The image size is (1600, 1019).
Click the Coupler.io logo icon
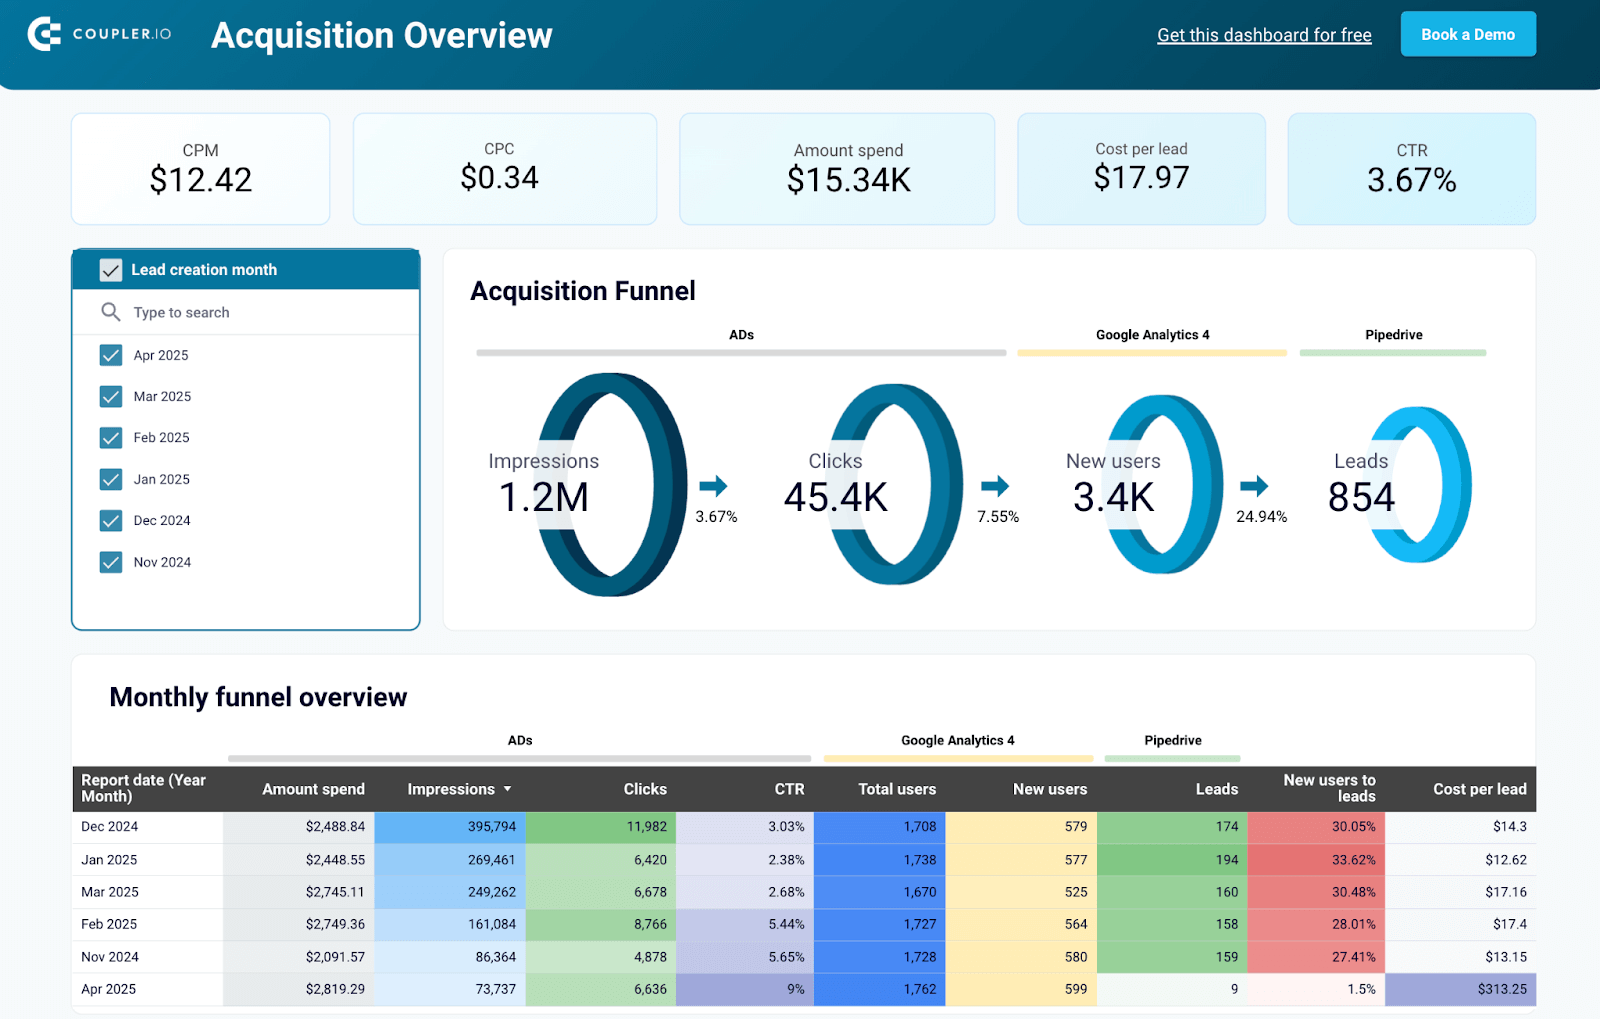(x=44, y=34)
